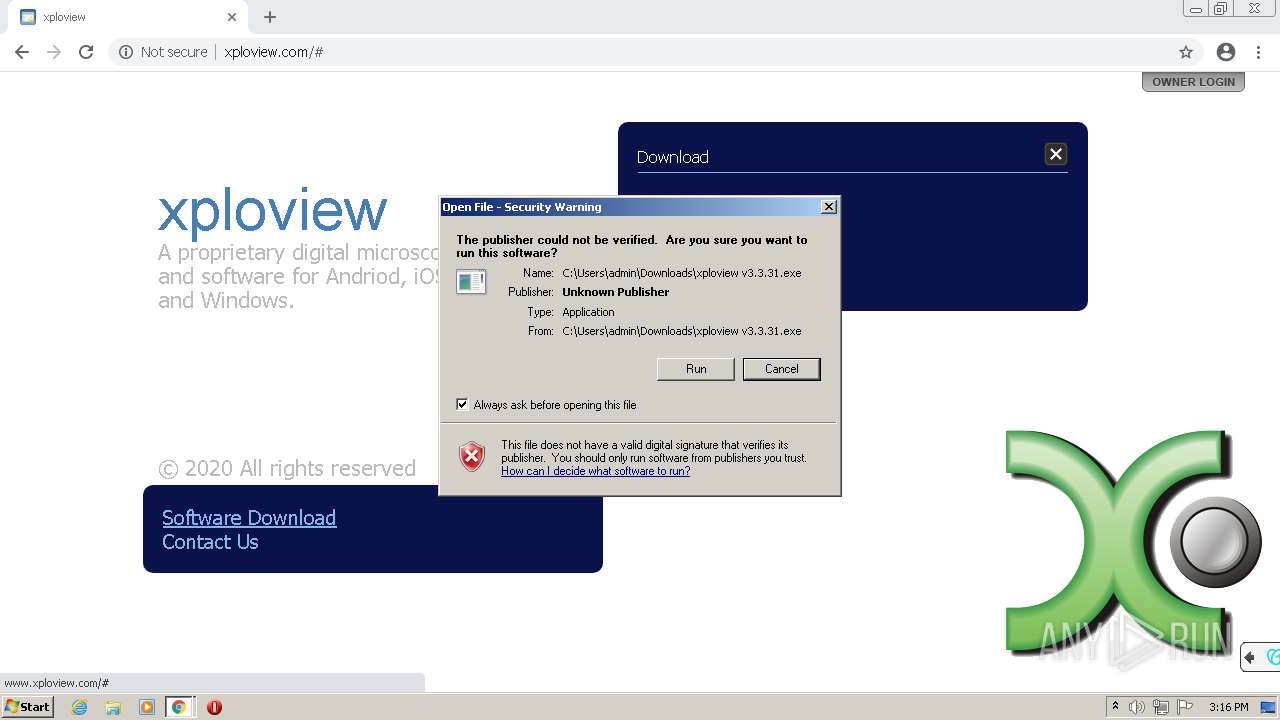The image size is (1280, 720).
Task: Expand side panel arrow at right edge
Action: coord(1249,657)
